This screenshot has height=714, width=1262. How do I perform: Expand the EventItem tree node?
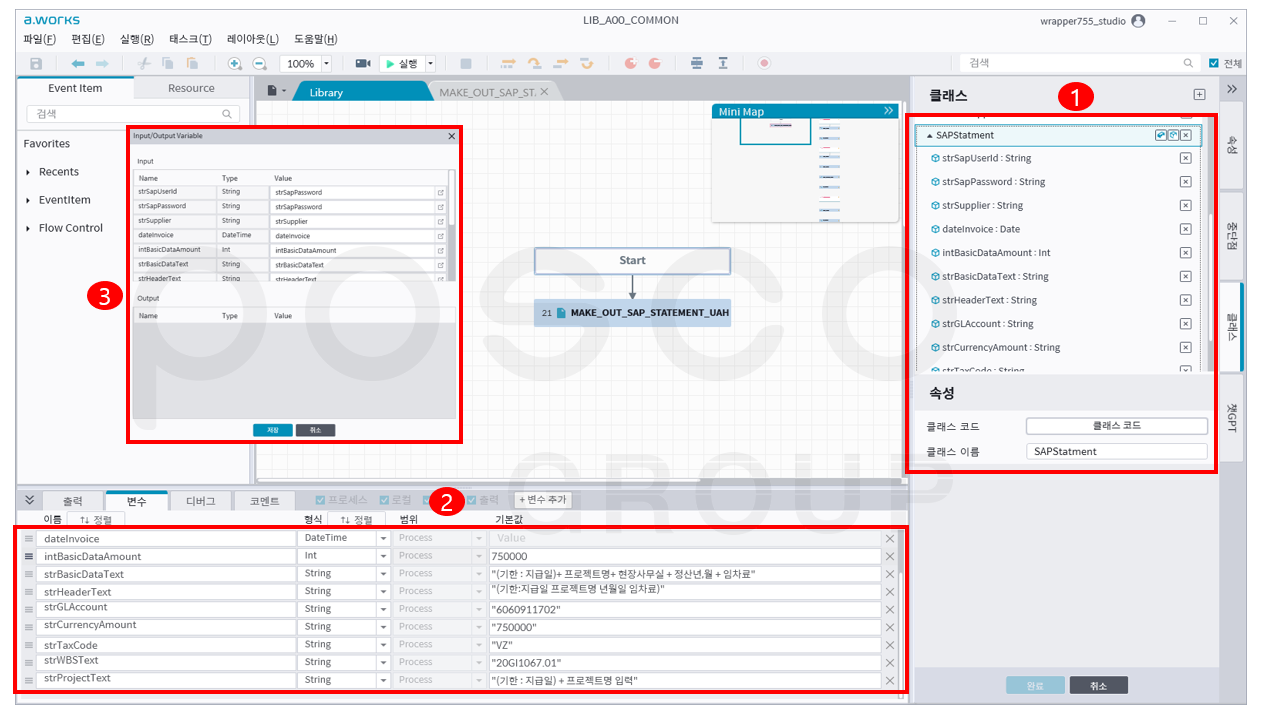(28, 200)
